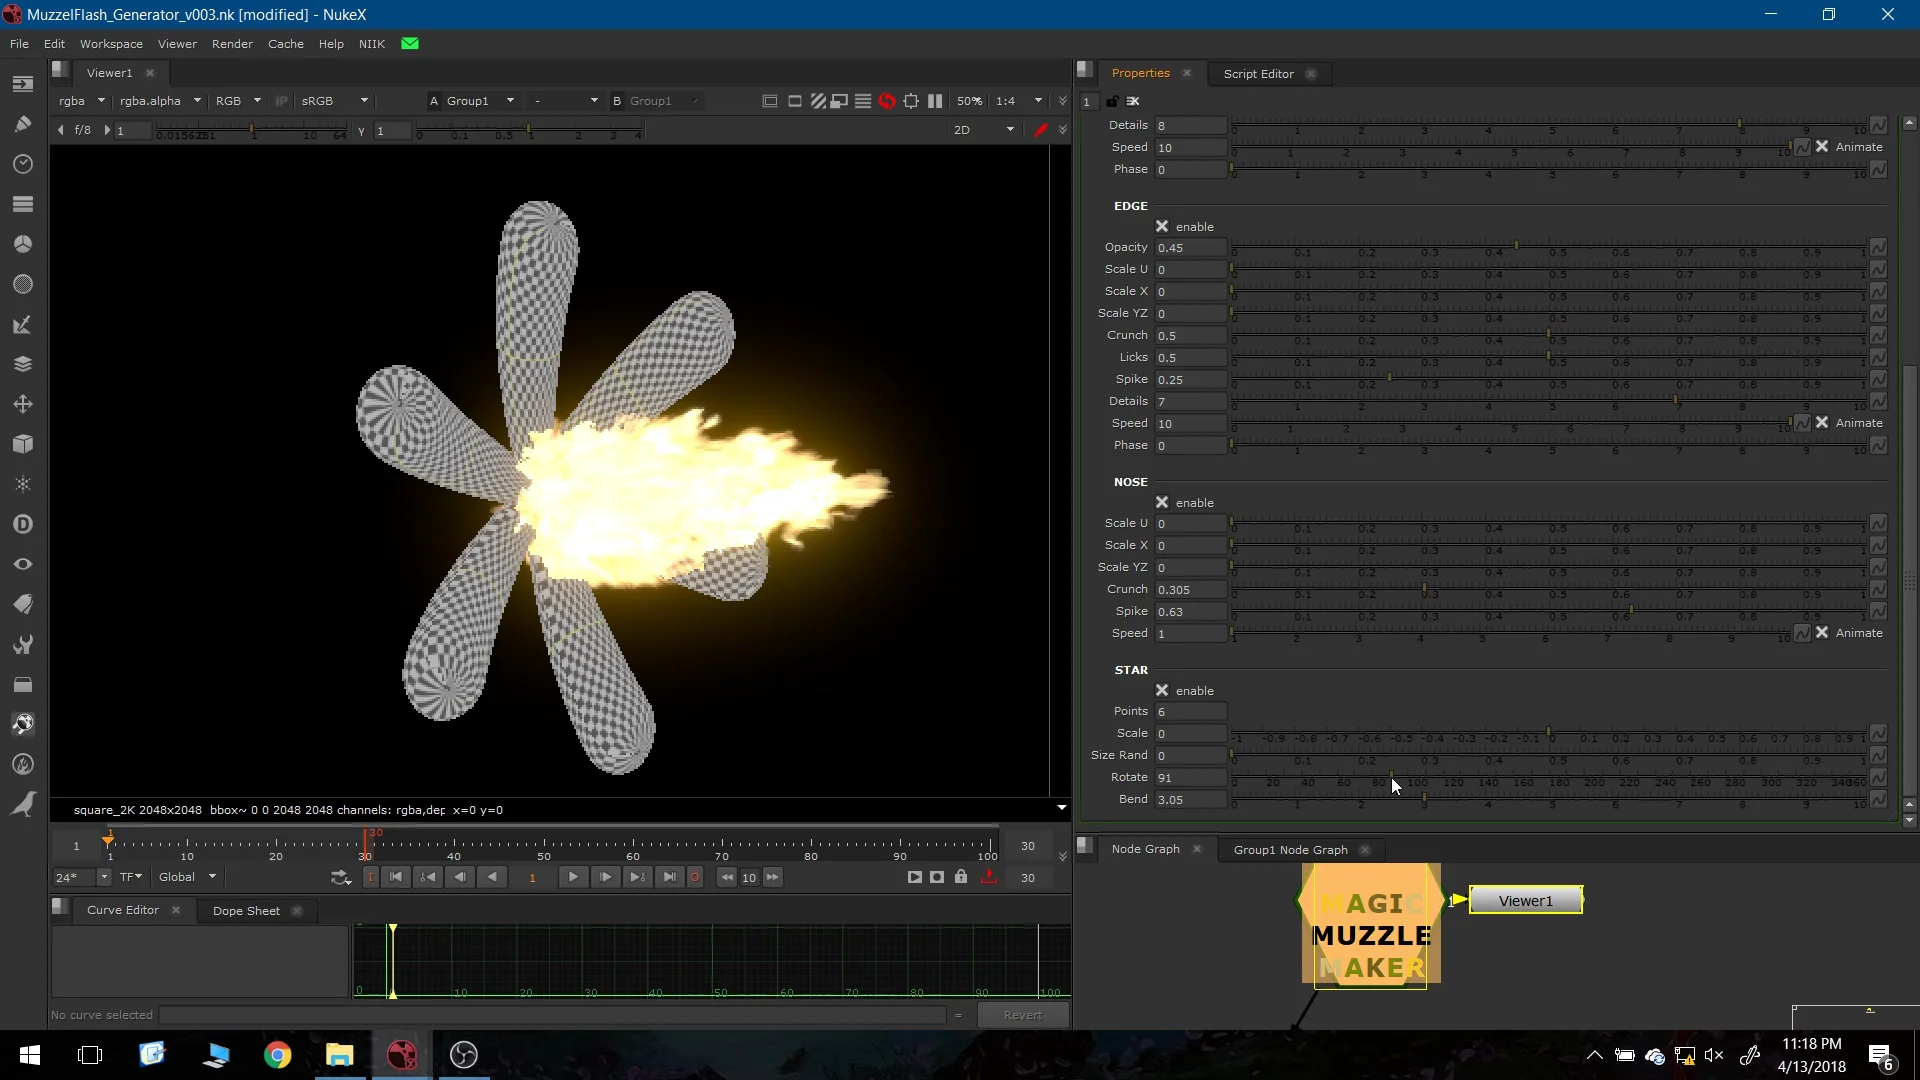
Task: Uncheck the NOSE enable checkbox
Action: click(1162, 502)
